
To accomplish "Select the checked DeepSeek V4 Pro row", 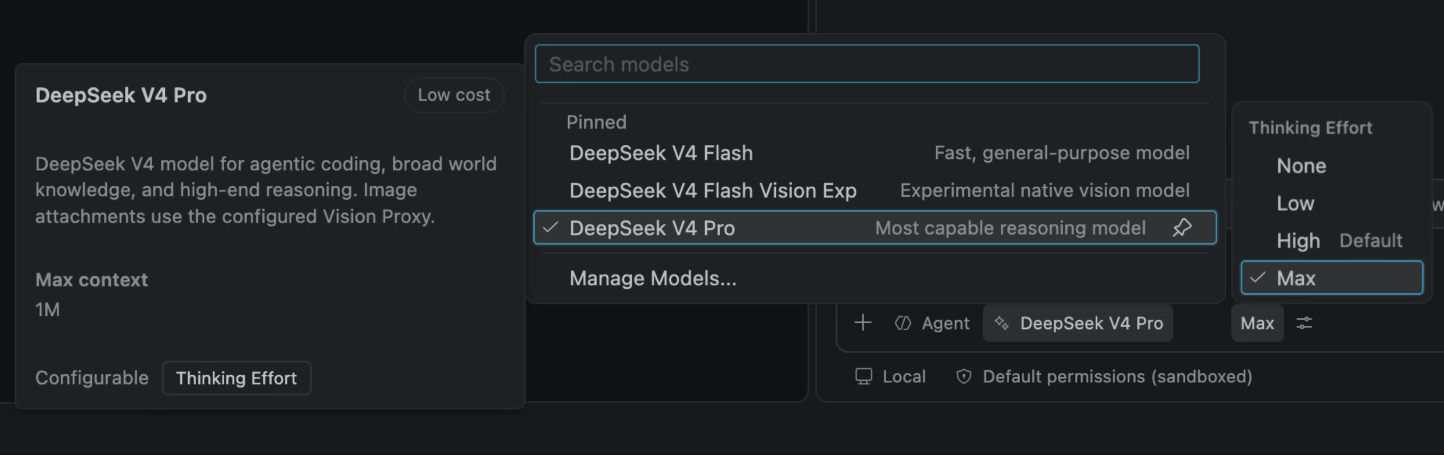I will (x=875, y=228).
